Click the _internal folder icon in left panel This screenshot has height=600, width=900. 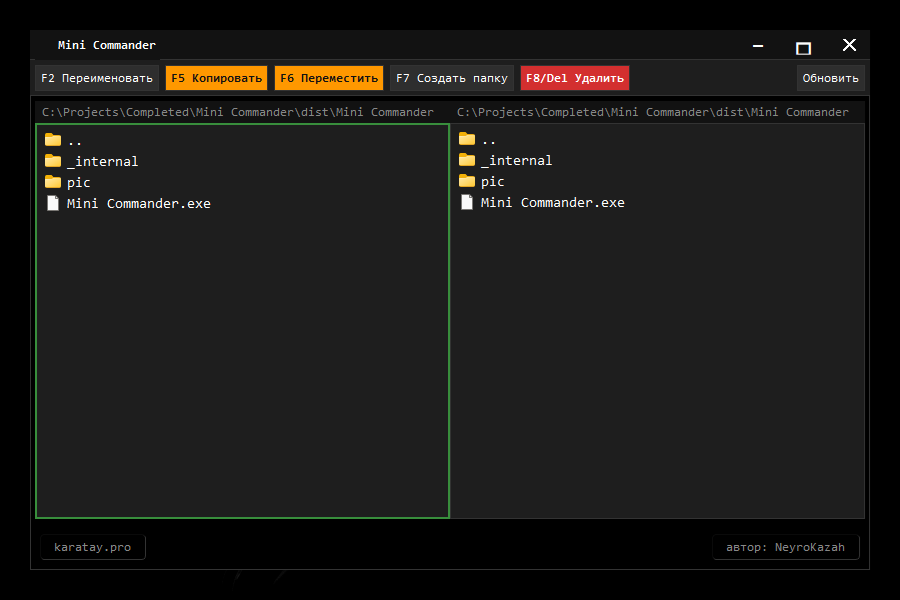(x=53, y=161)
